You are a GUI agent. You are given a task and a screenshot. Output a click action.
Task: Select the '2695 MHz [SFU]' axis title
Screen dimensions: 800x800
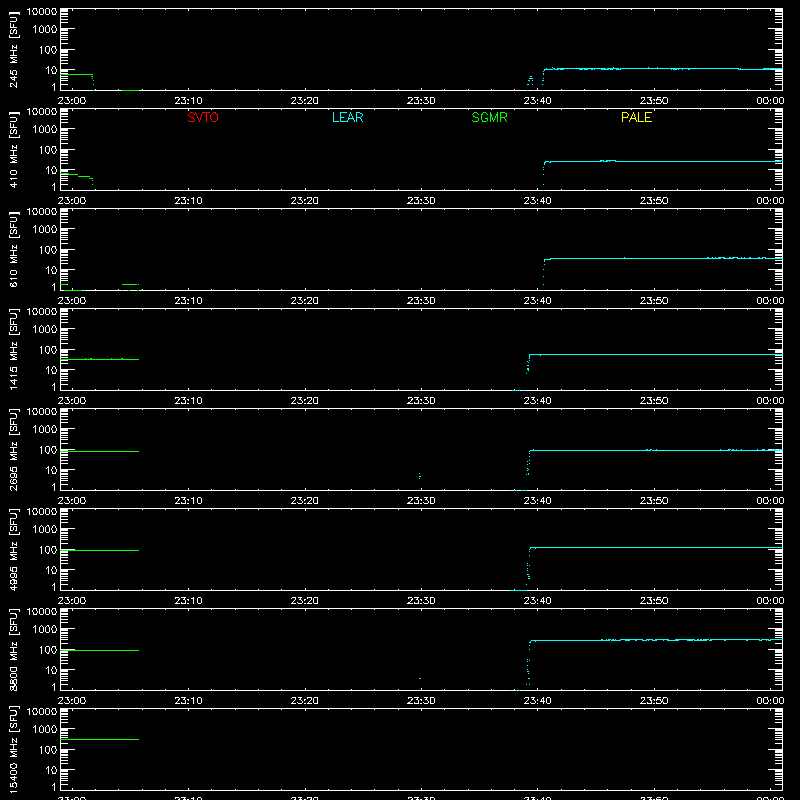pos(14,449)
